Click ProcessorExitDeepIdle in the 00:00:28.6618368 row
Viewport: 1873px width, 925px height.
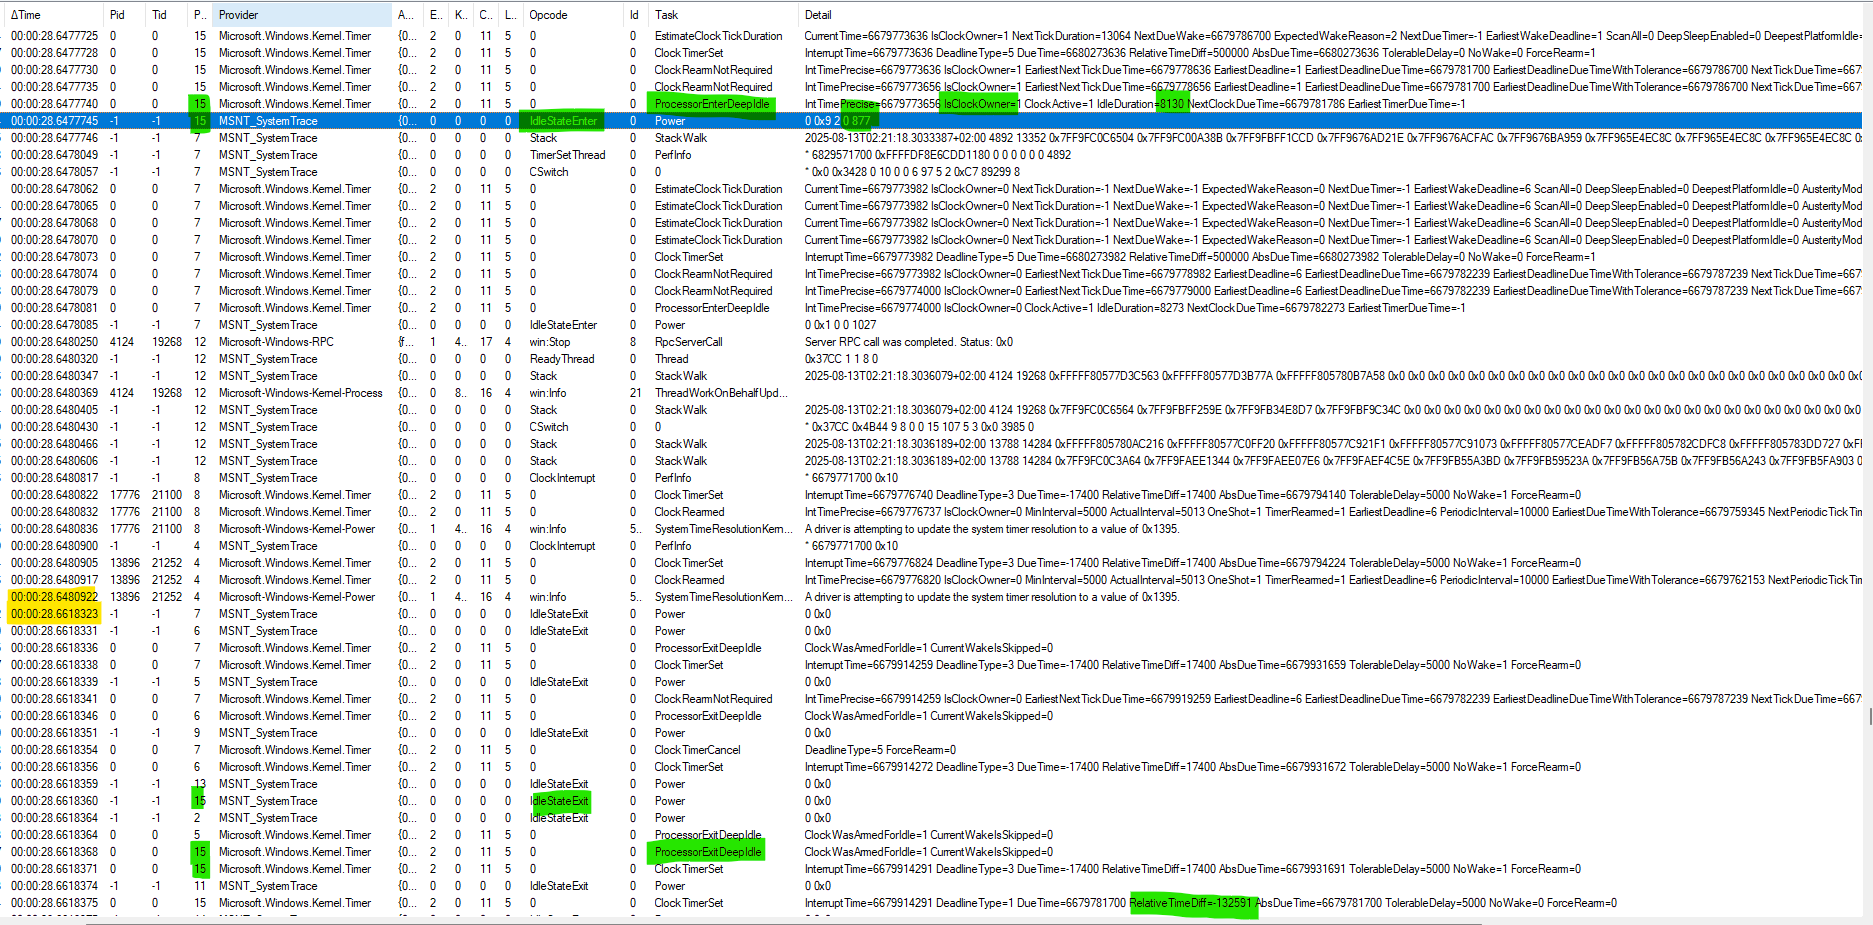tap(708, 852)
